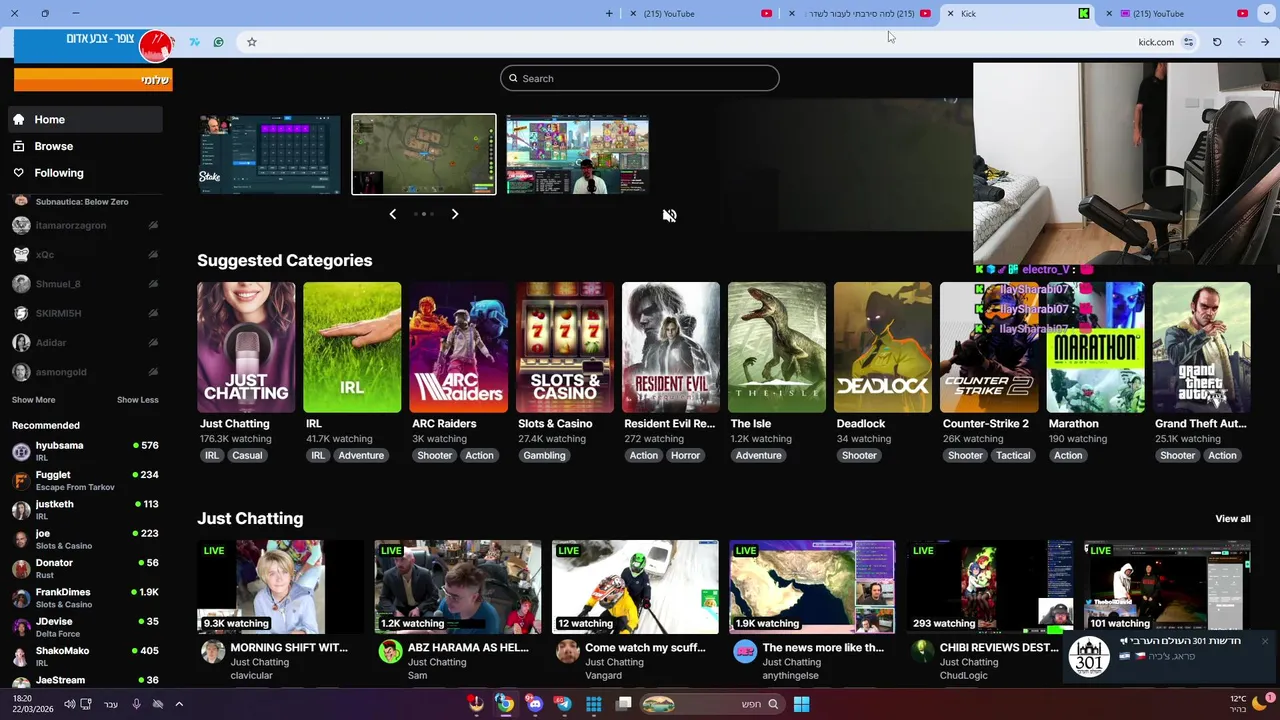
Task: Open ShakoMako's IRL channel in sidebar
Action: tap(86, 656)
